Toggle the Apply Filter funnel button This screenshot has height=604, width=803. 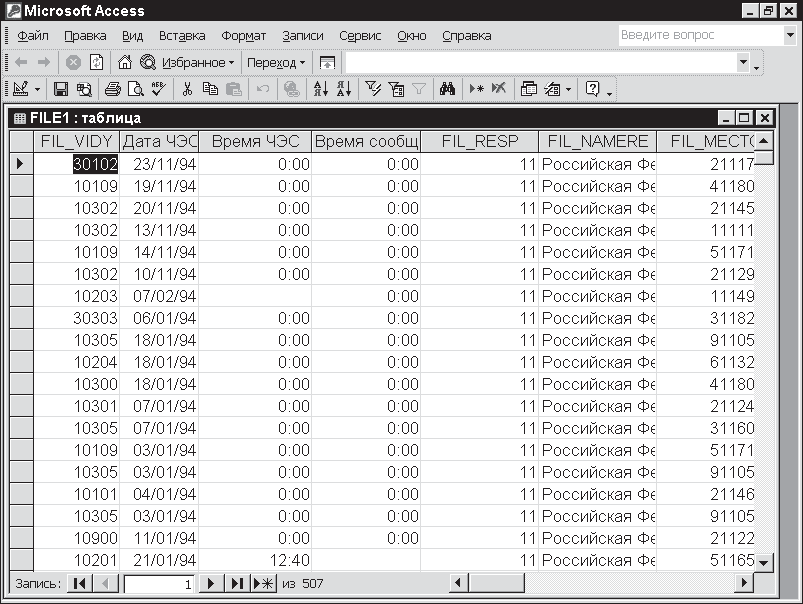click(x=419, y=89)
